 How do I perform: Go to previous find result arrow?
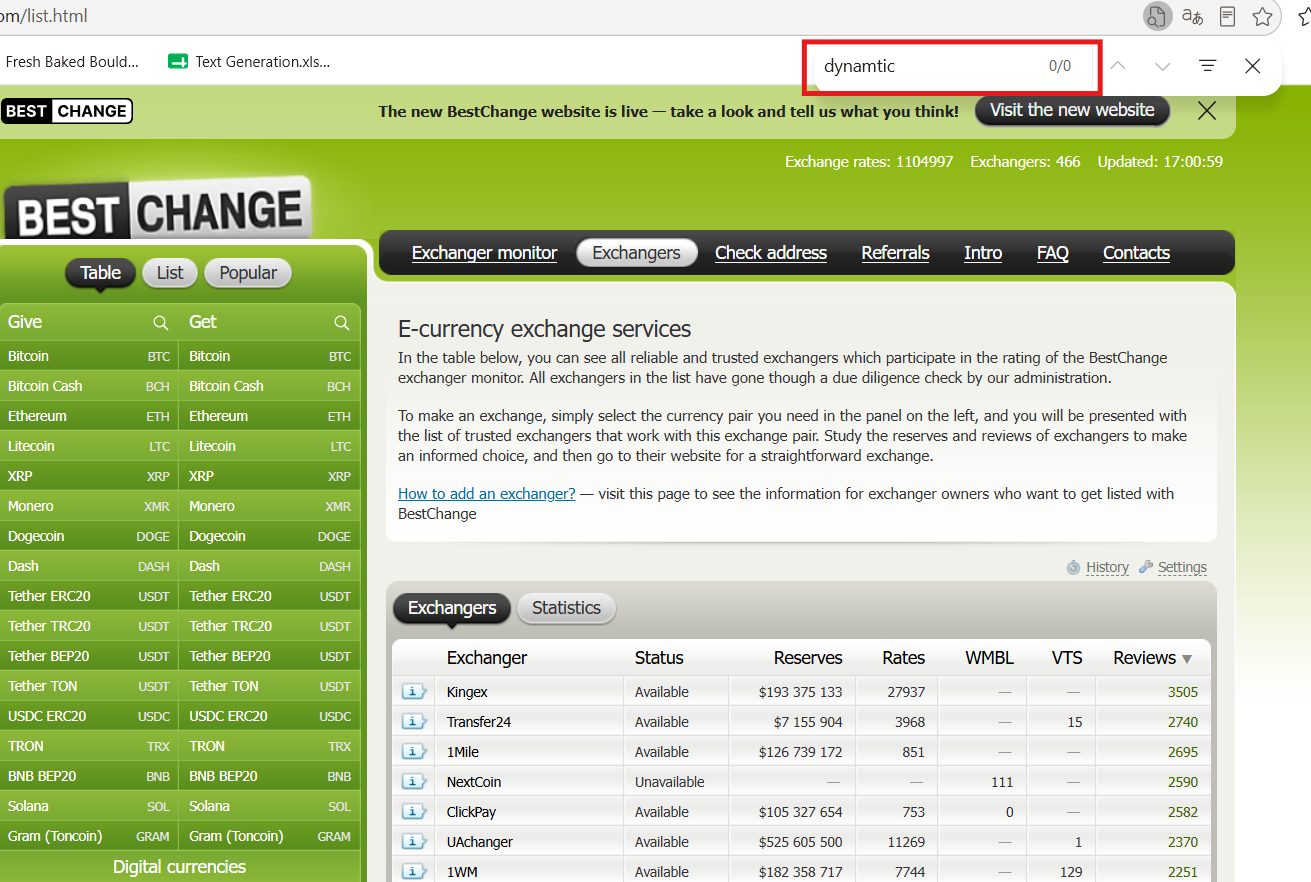(1118, 66)
